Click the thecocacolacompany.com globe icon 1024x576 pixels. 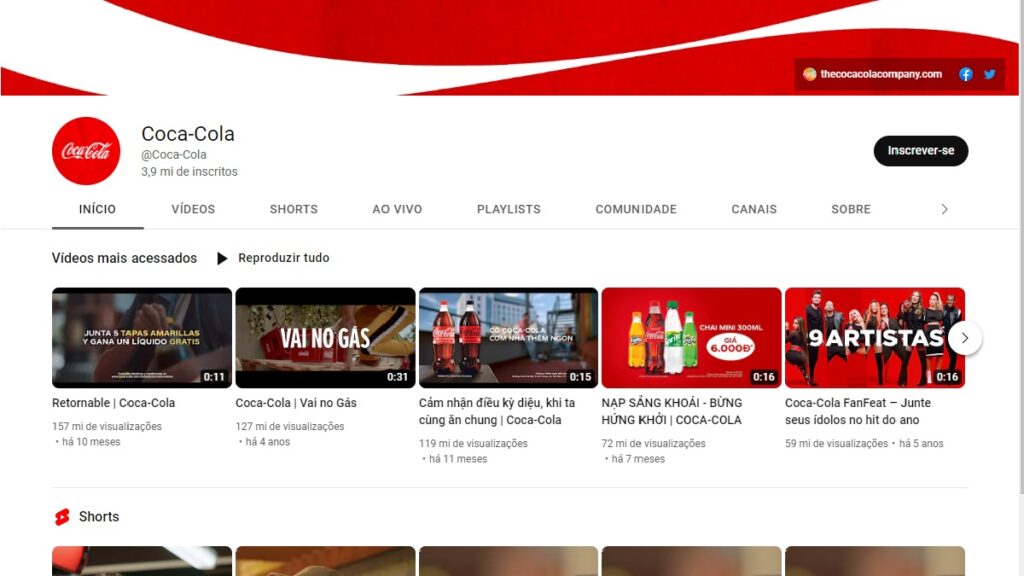pyautogui.click(x=809, y=74)
